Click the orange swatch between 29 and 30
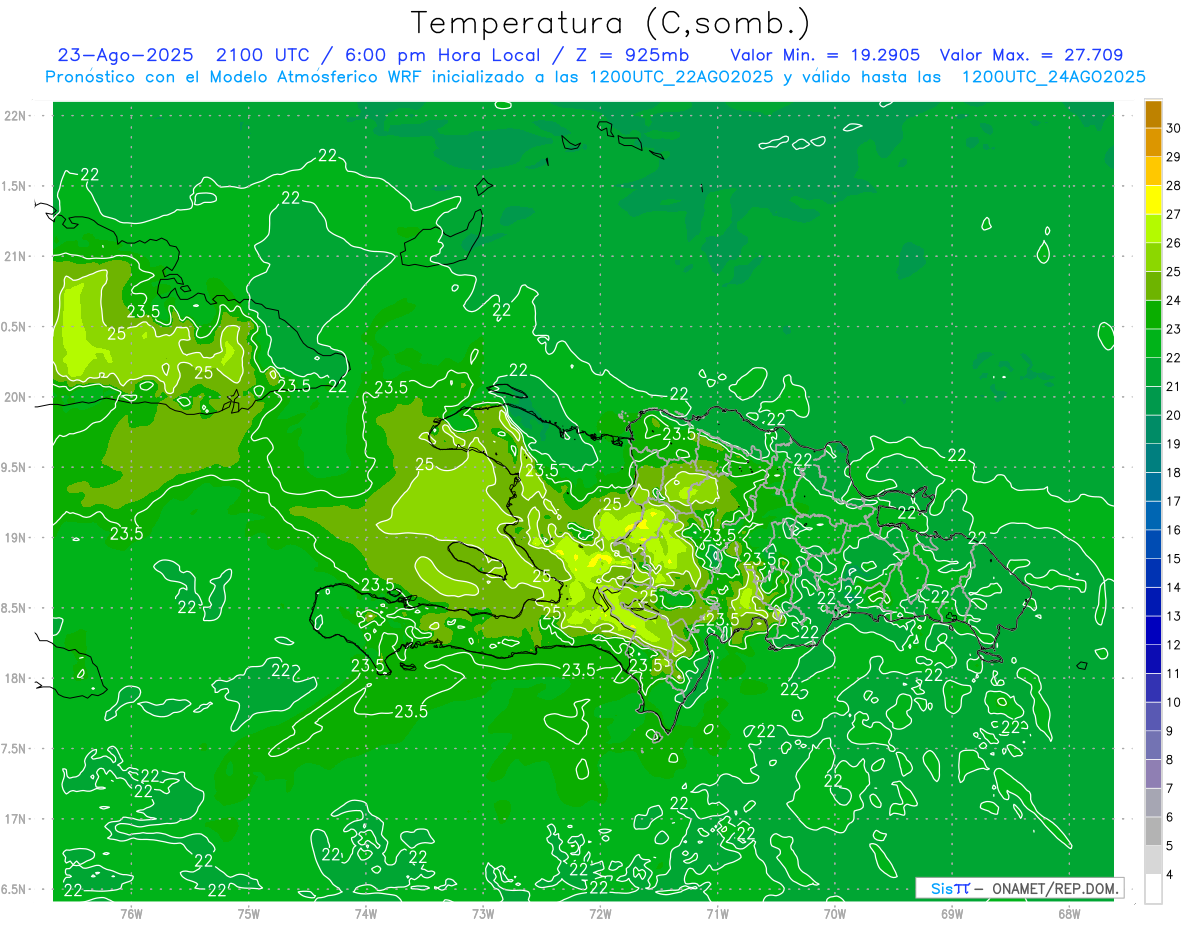Image resolution: width=1200 pixels, height=927 pixels. pyautogui.click(x=1153, y=142)
